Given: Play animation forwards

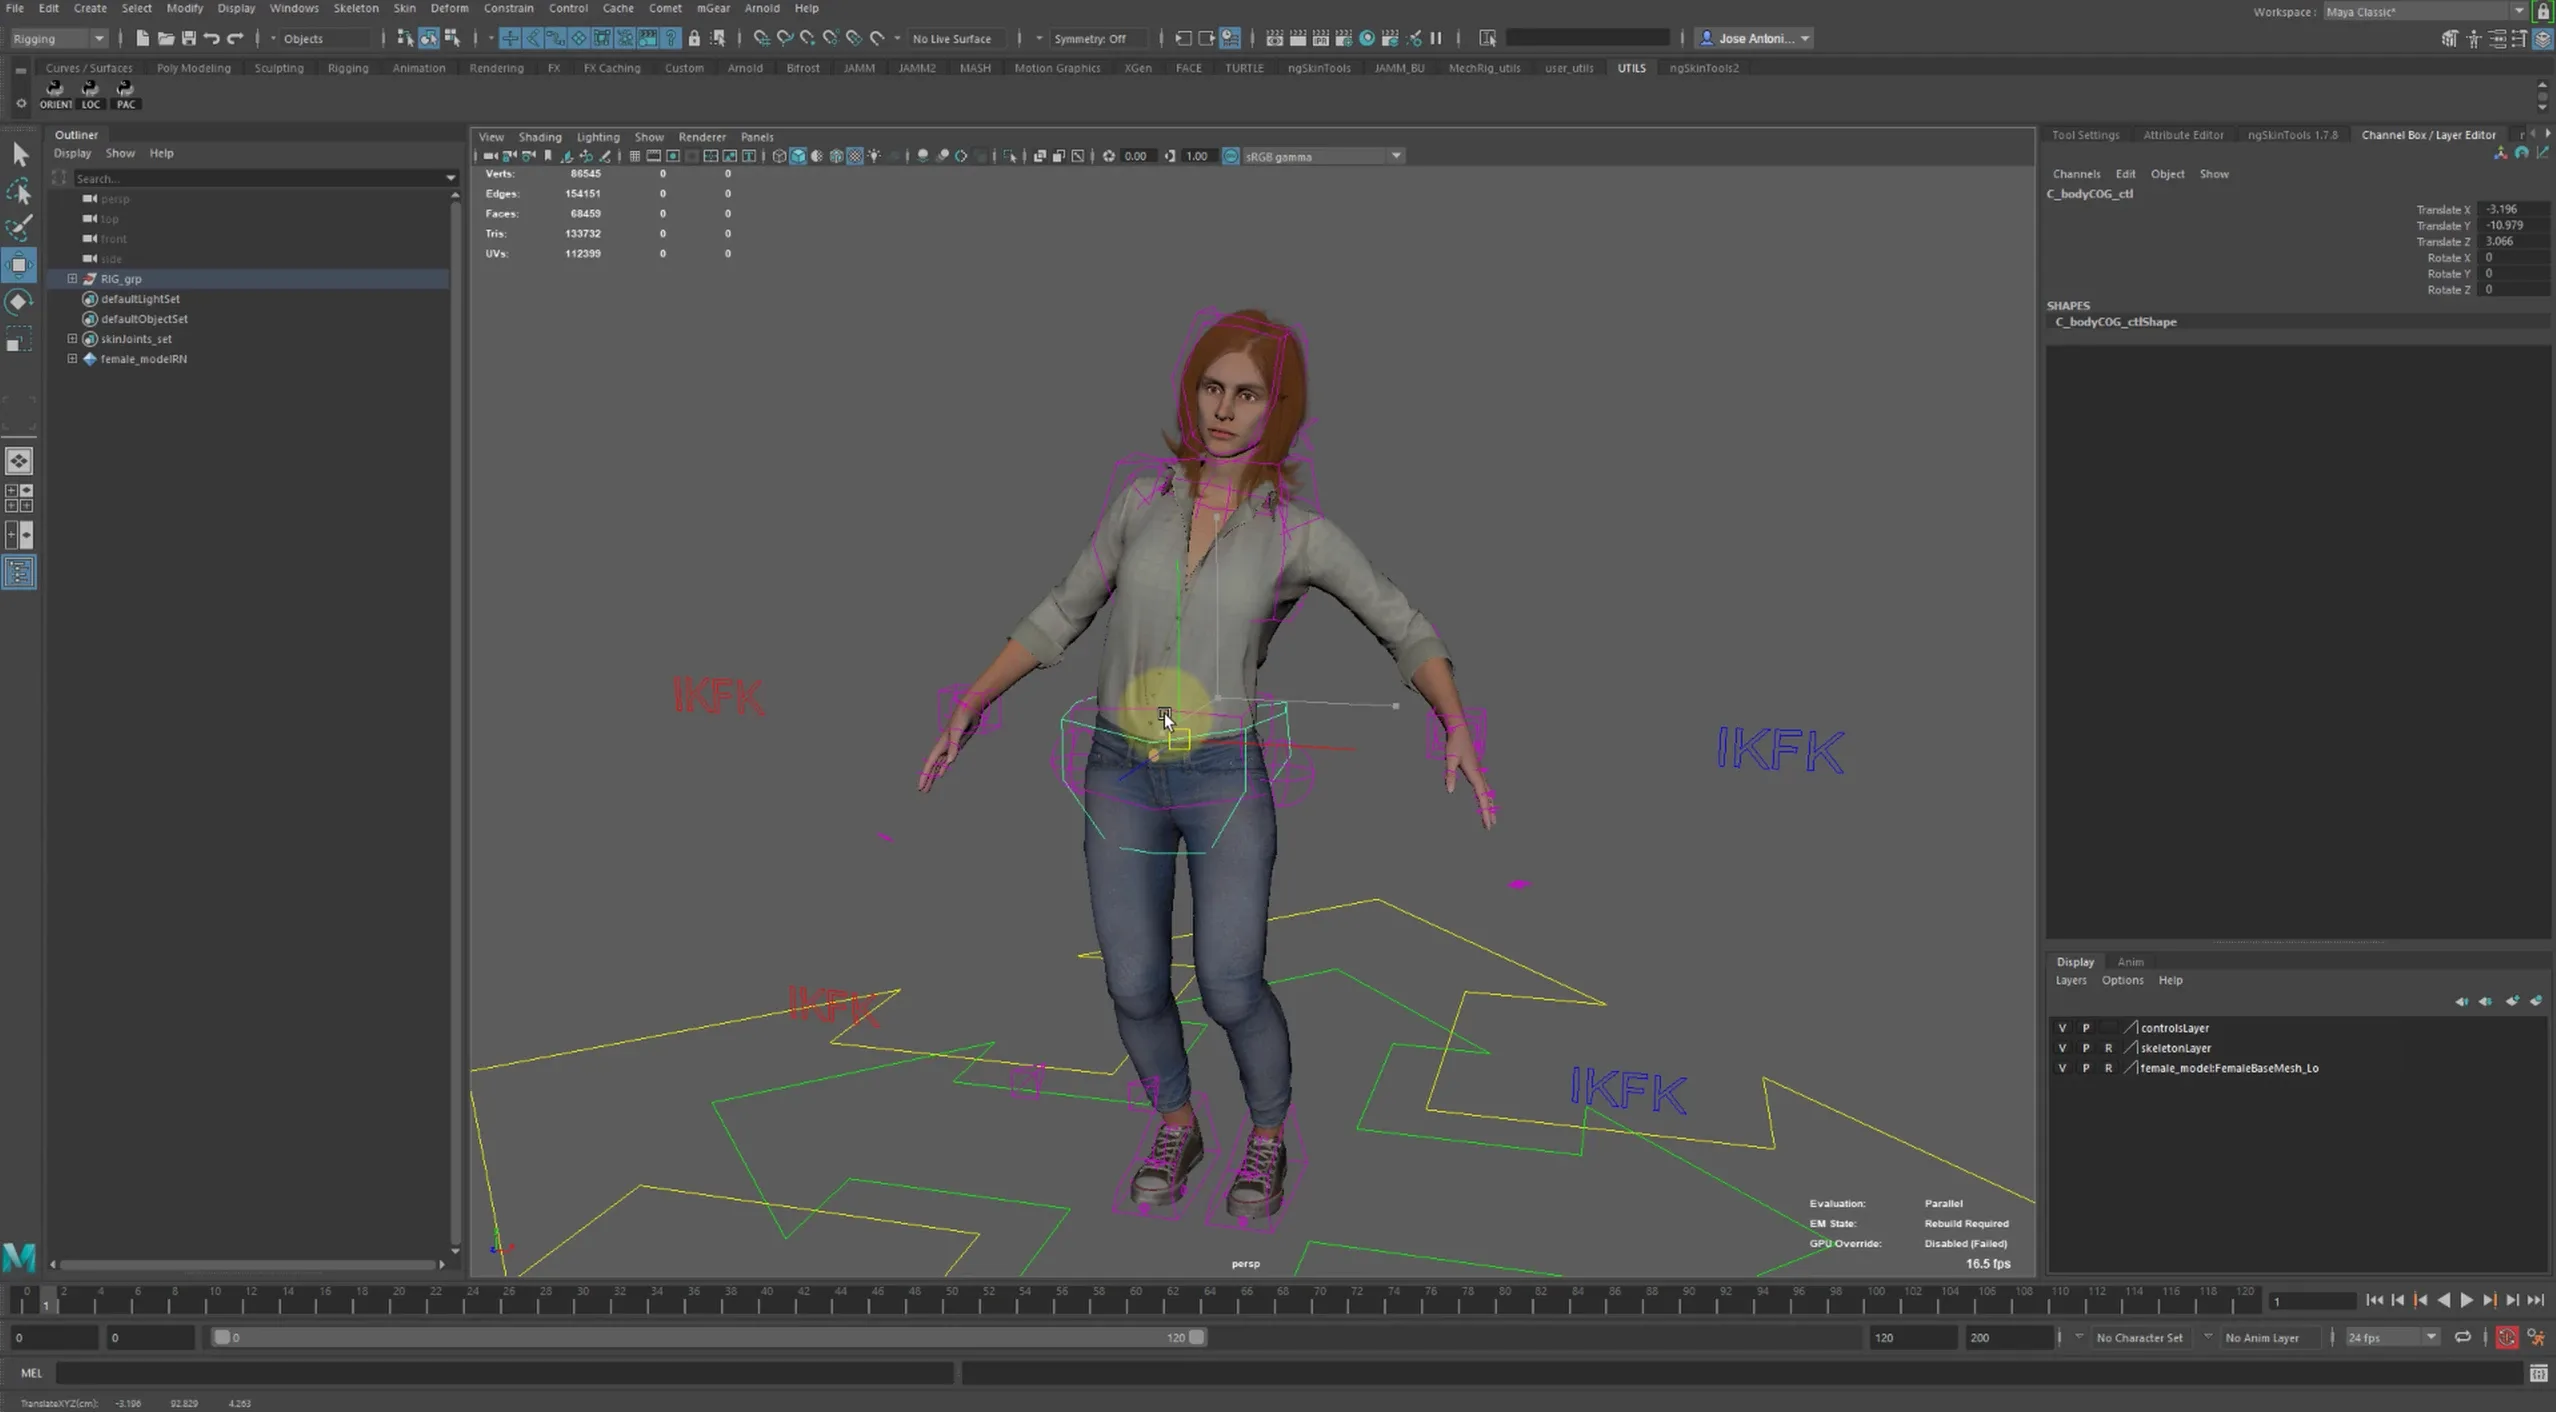Looking at the screenshot, I should click(x=2466, y=1300).
